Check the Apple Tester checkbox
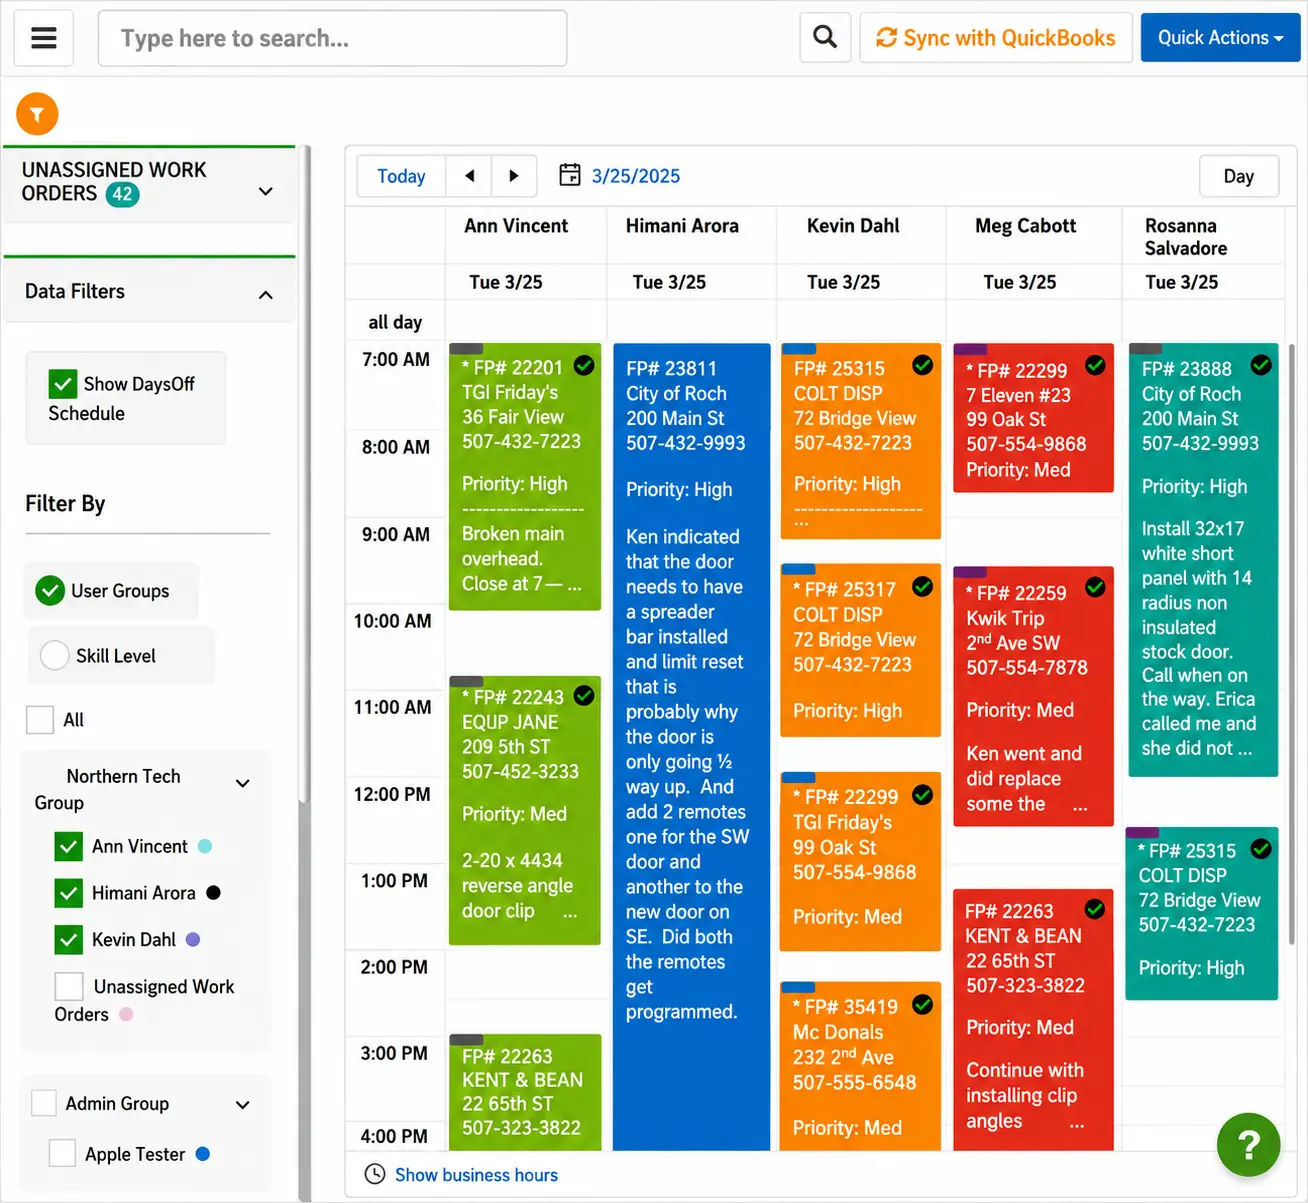Image resolution: width=1308 pixels, height=1203 pixels. [62, 1153]
